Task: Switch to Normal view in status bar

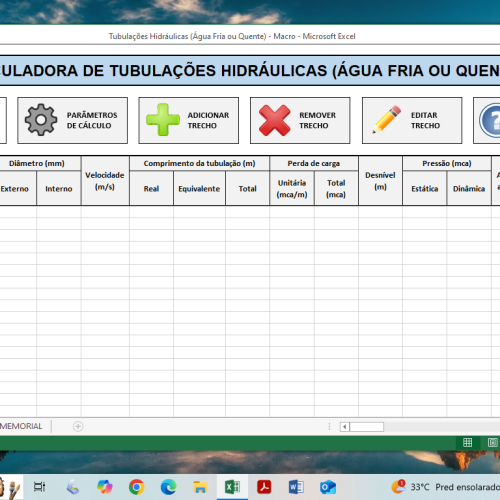Action: pyautogui.click(x=467, y=442)
